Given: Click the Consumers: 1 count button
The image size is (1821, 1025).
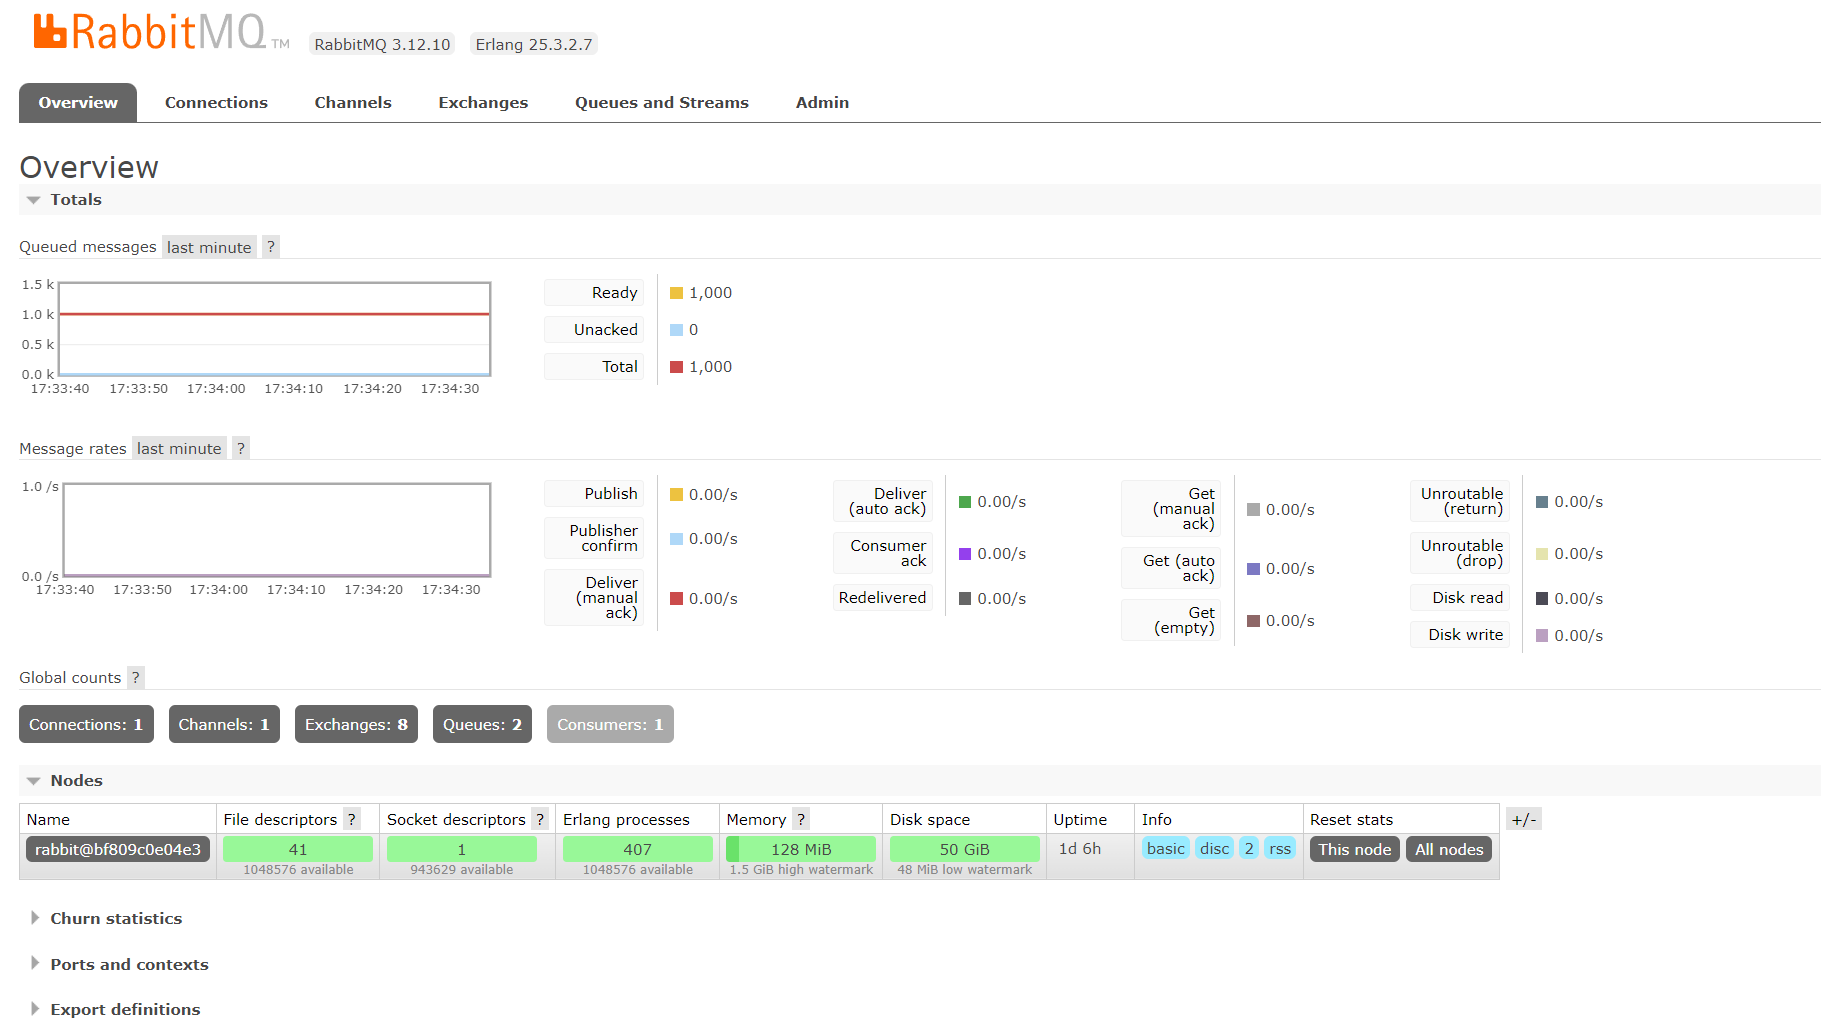Looking at the screenshot, I should (x=610, y=725).
